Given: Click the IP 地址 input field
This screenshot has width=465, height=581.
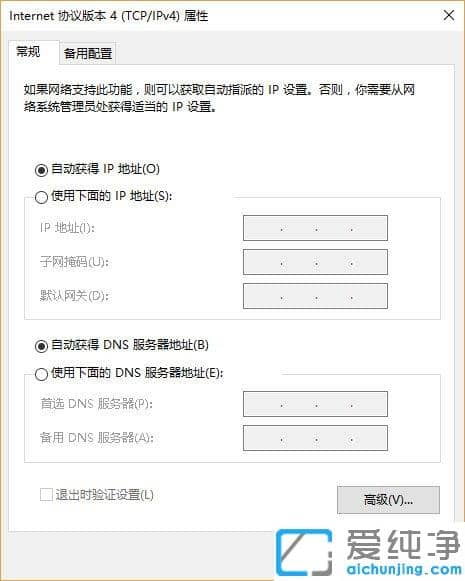Looking at the screenshot, I should click(x=315, y=228).
